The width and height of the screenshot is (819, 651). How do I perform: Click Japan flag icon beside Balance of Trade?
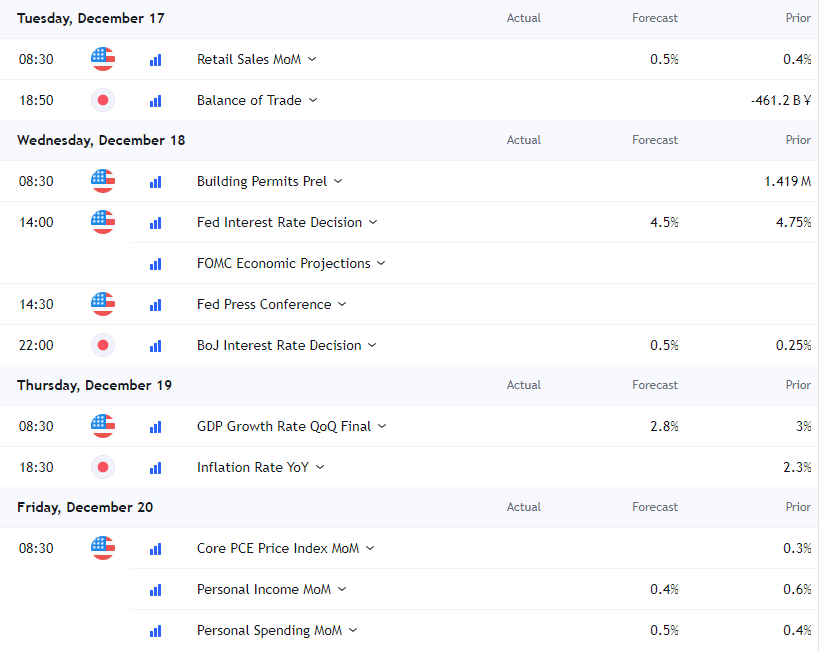click(x=102, y=100)
